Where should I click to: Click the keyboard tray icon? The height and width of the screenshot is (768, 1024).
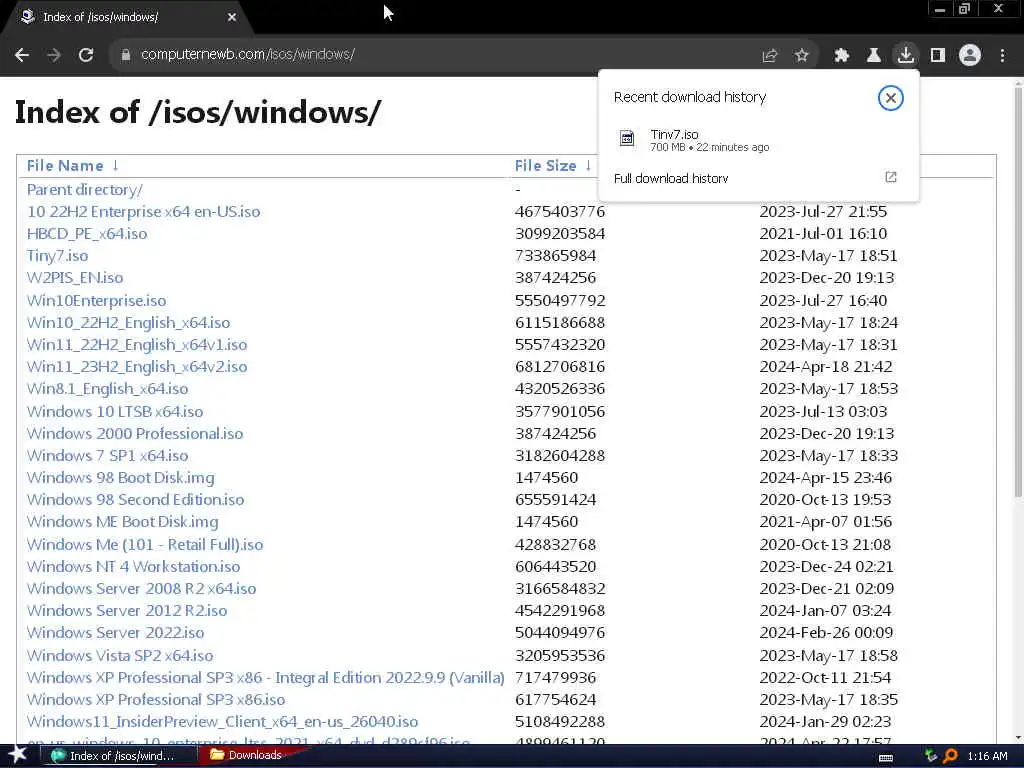click(x=886, y=757)
